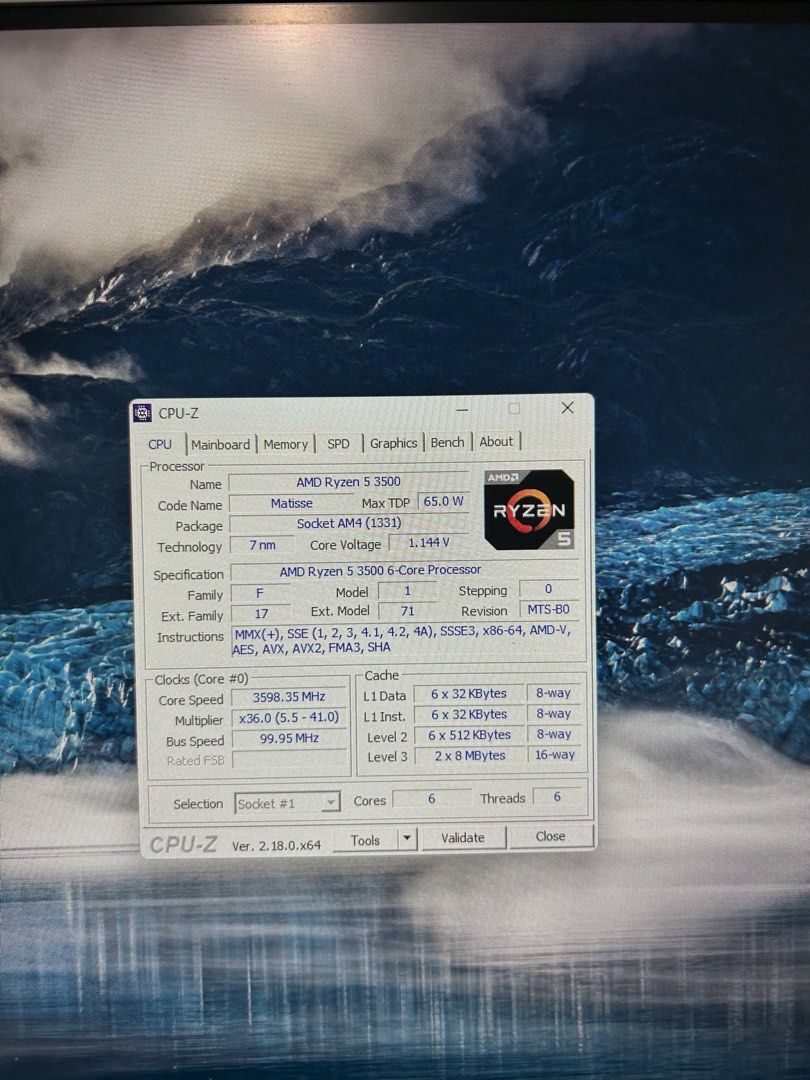Click the Revision value MTS-B0

(548, 610)
